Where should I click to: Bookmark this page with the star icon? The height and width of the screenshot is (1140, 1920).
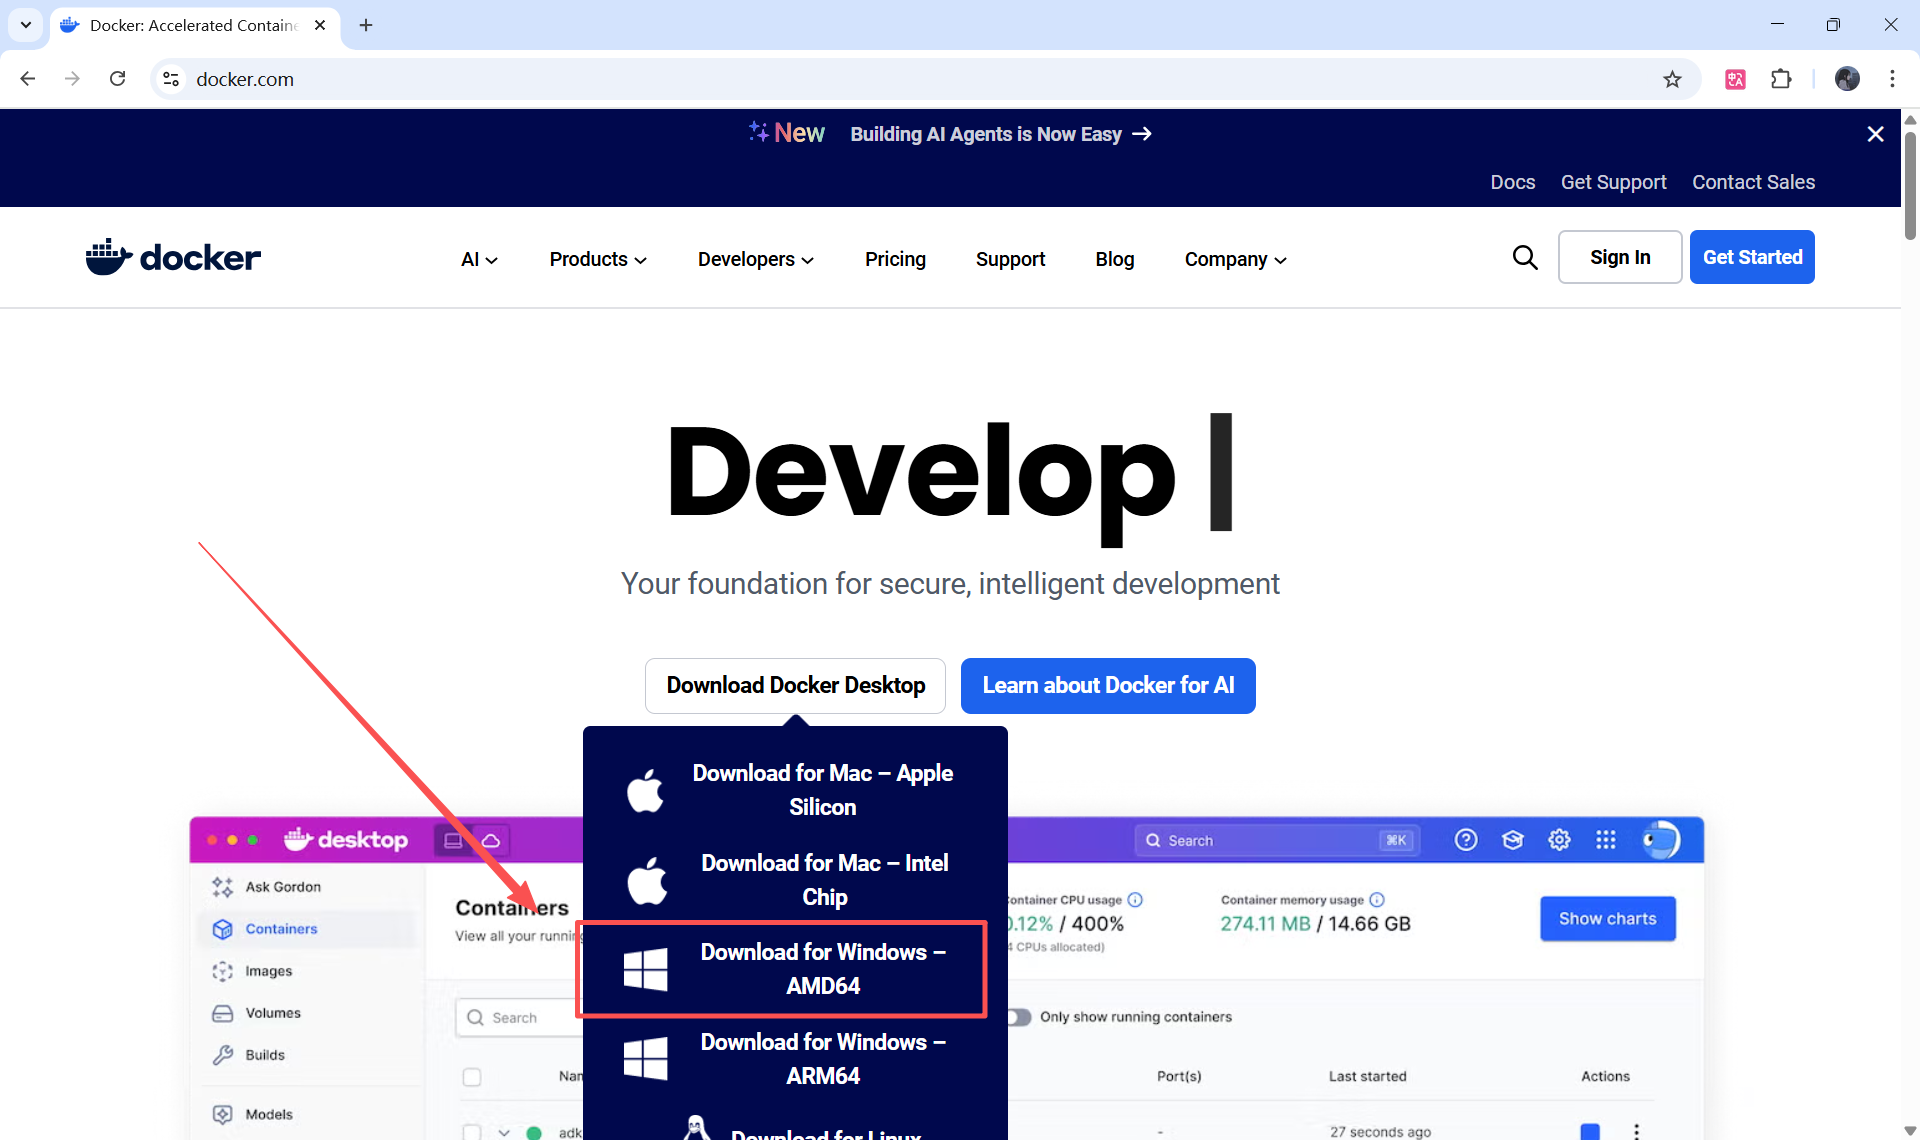click(1672, 79)
